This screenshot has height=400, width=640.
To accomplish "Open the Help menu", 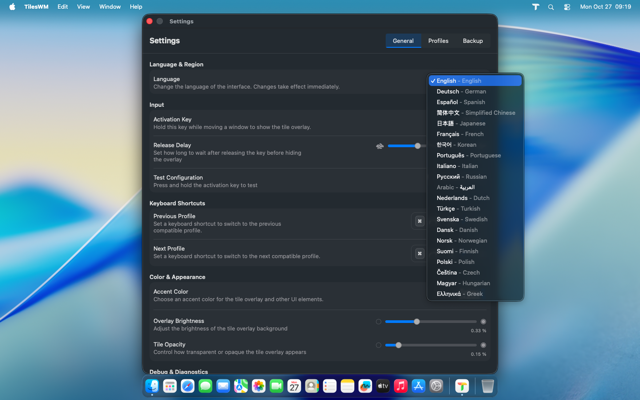I will click(136, 7).
